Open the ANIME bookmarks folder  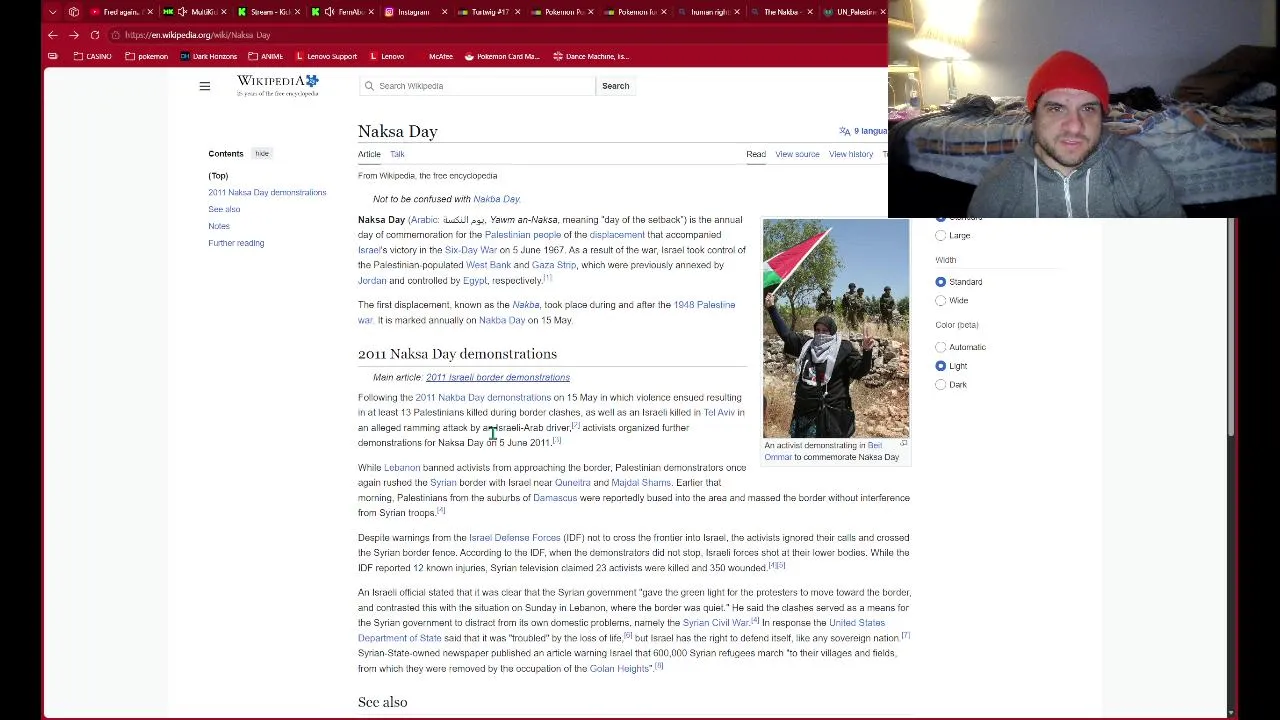[266, 56]
